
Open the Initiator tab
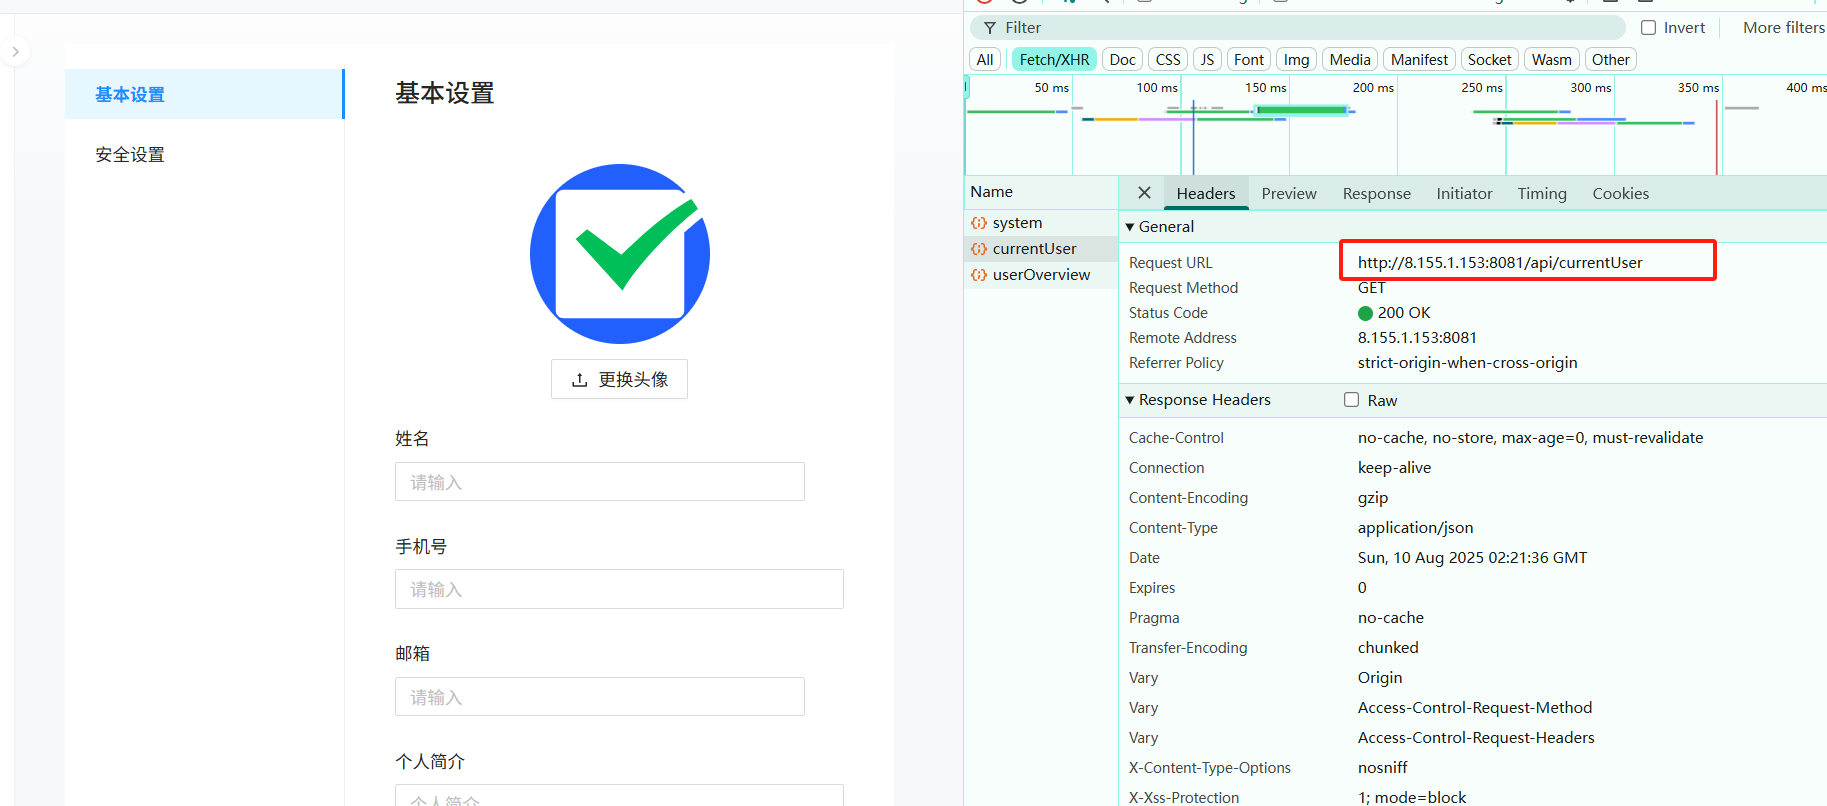[1464, 193]
